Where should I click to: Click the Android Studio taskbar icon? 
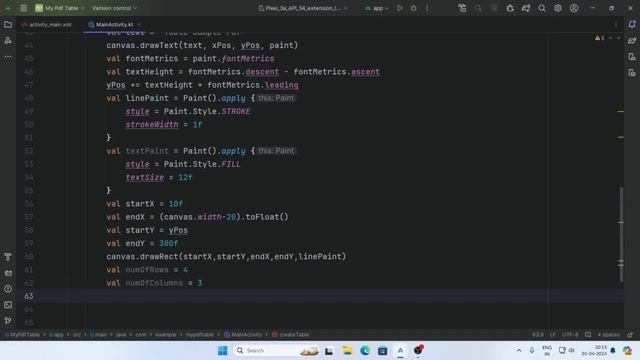[400, 350]
